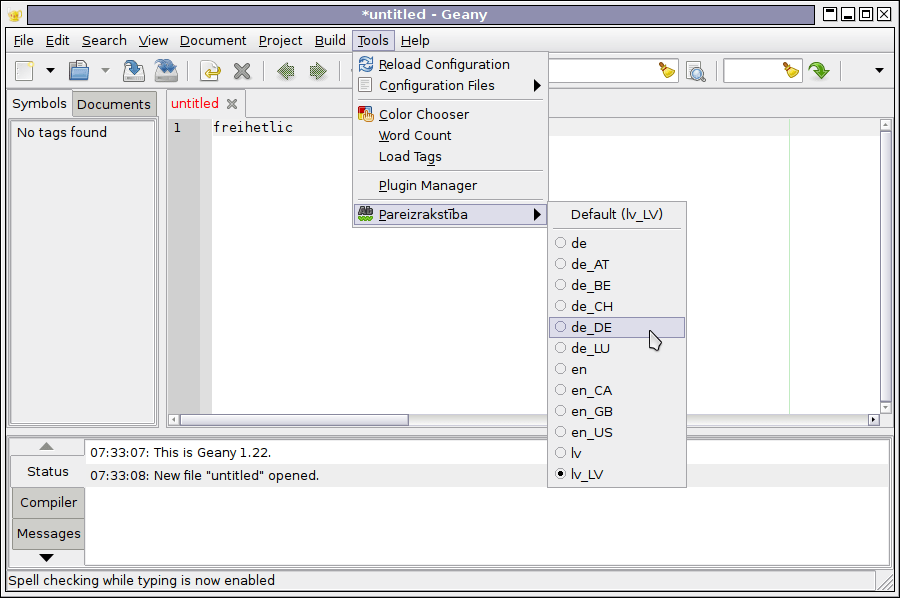Expand the recent files dropdown arrow

click(x=105, y=71)
